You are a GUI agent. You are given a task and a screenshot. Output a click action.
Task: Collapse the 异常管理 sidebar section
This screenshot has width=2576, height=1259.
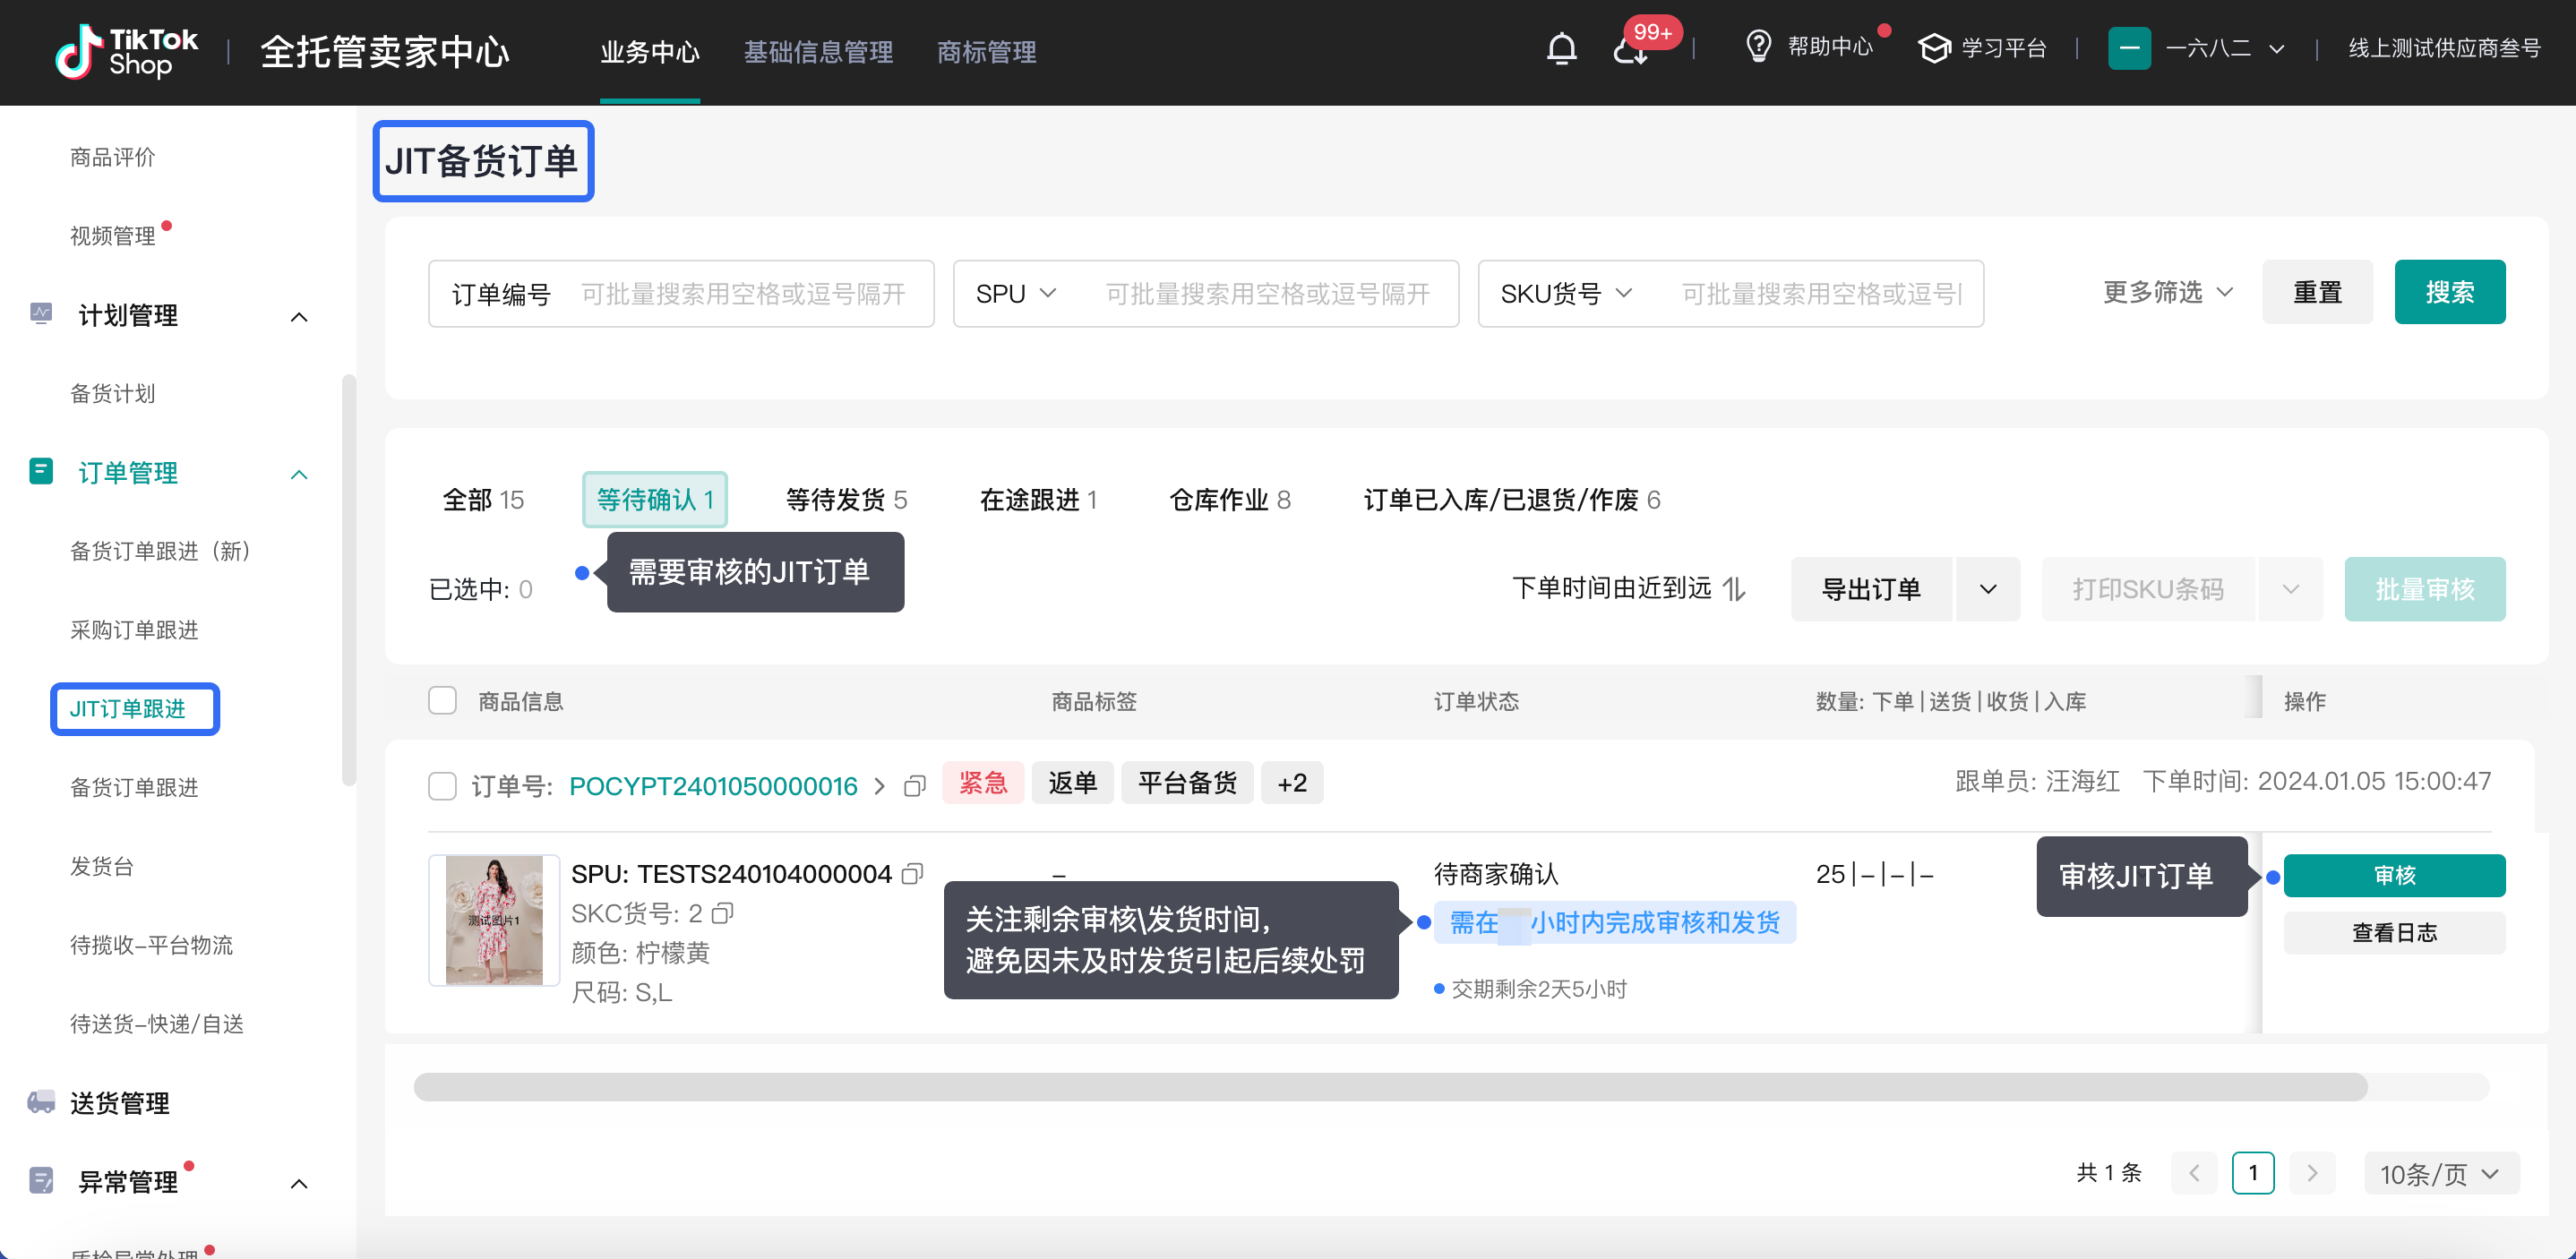299,1184
